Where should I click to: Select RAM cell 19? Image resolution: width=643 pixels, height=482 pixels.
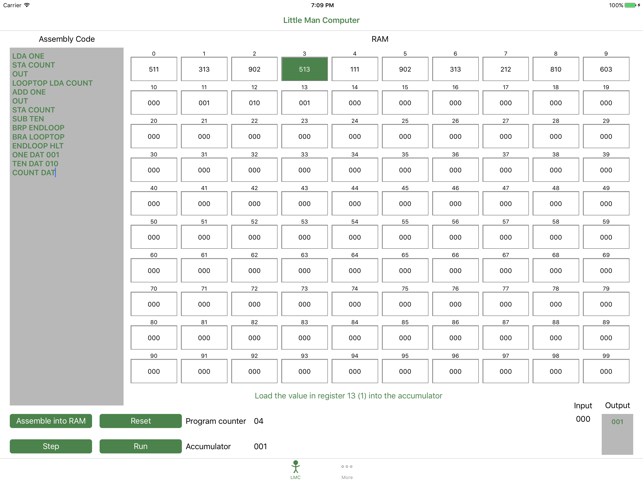(606, 103)
